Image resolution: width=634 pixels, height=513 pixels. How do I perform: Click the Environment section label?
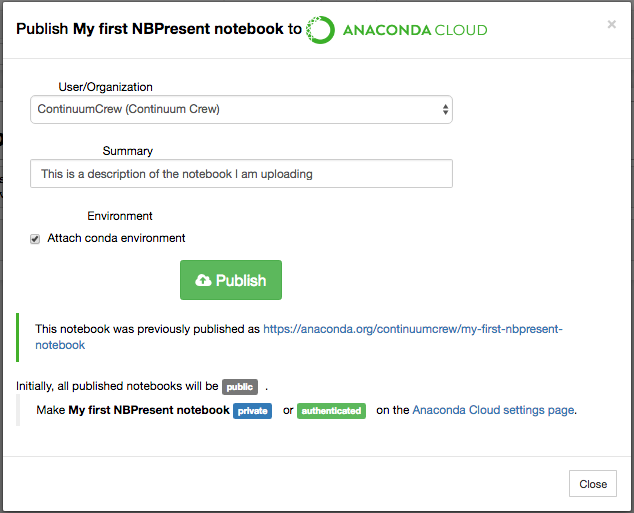click(x=120, y=216)
